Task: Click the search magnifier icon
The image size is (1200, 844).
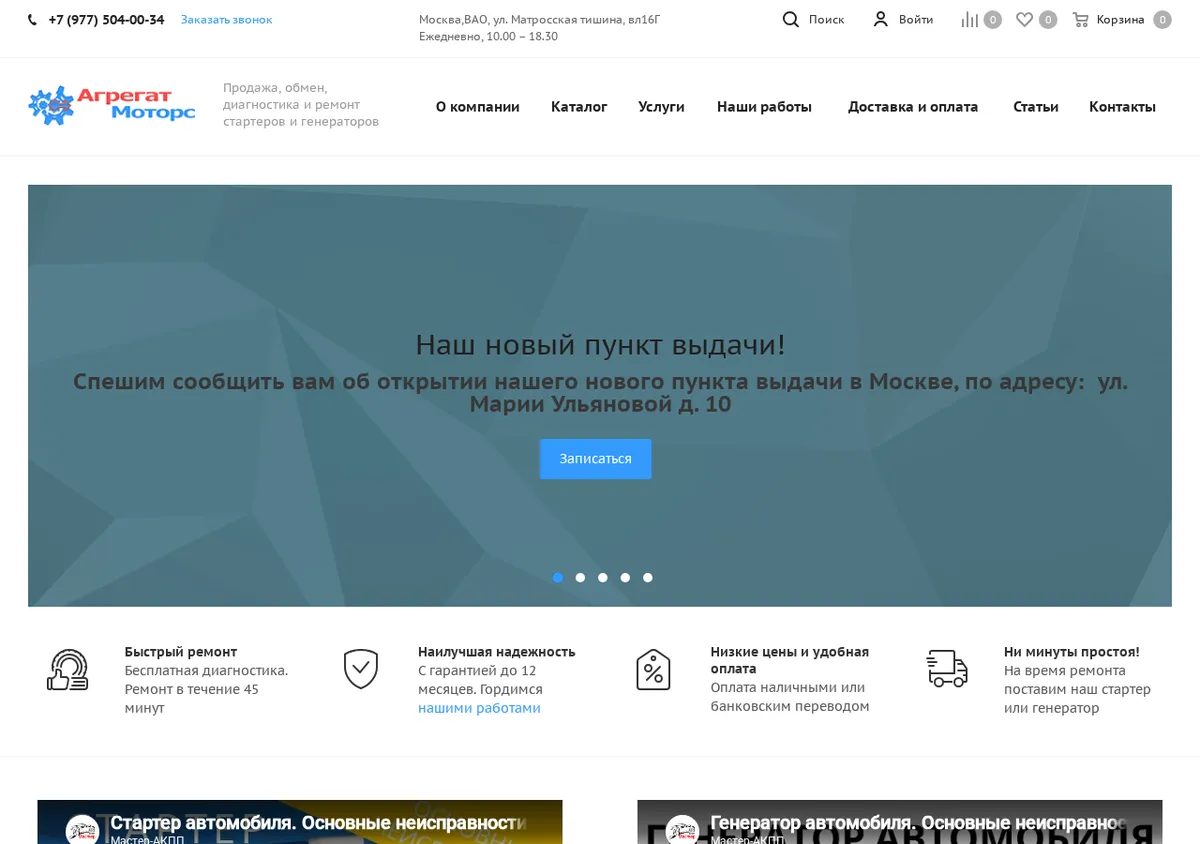Action: coord(791,19)
